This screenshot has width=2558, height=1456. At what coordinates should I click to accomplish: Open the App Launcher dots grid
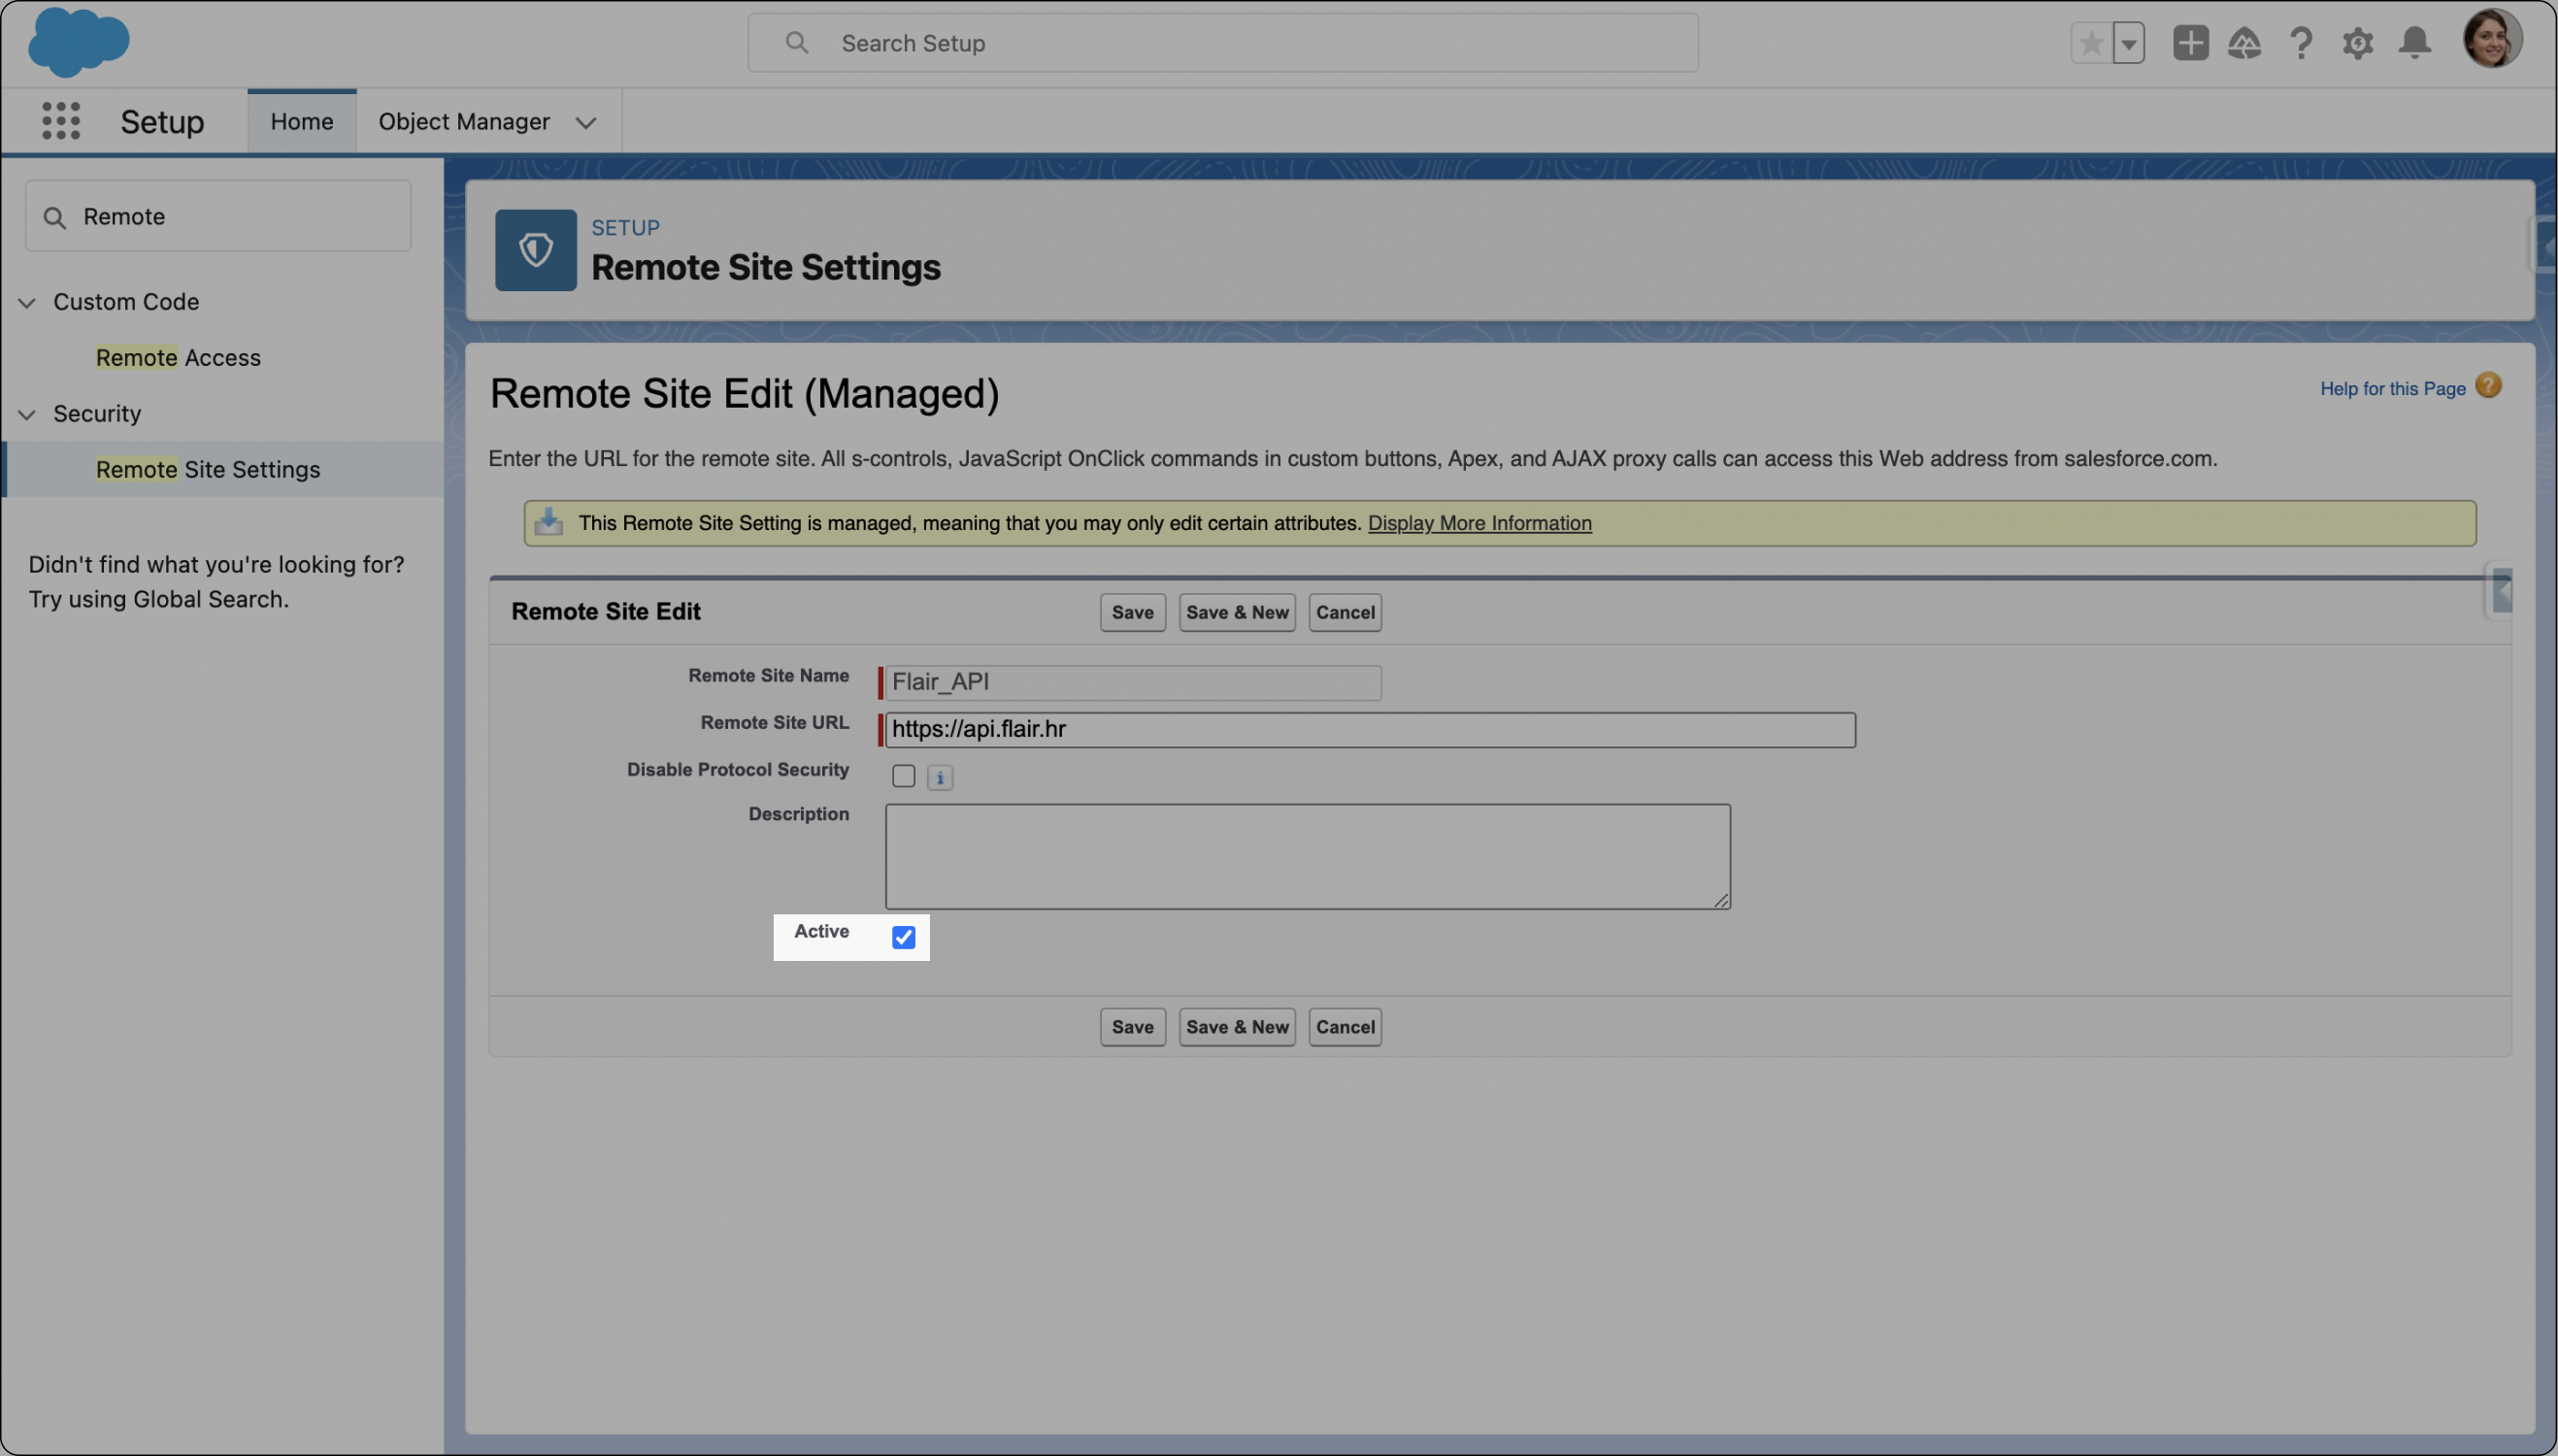point(61,121)
